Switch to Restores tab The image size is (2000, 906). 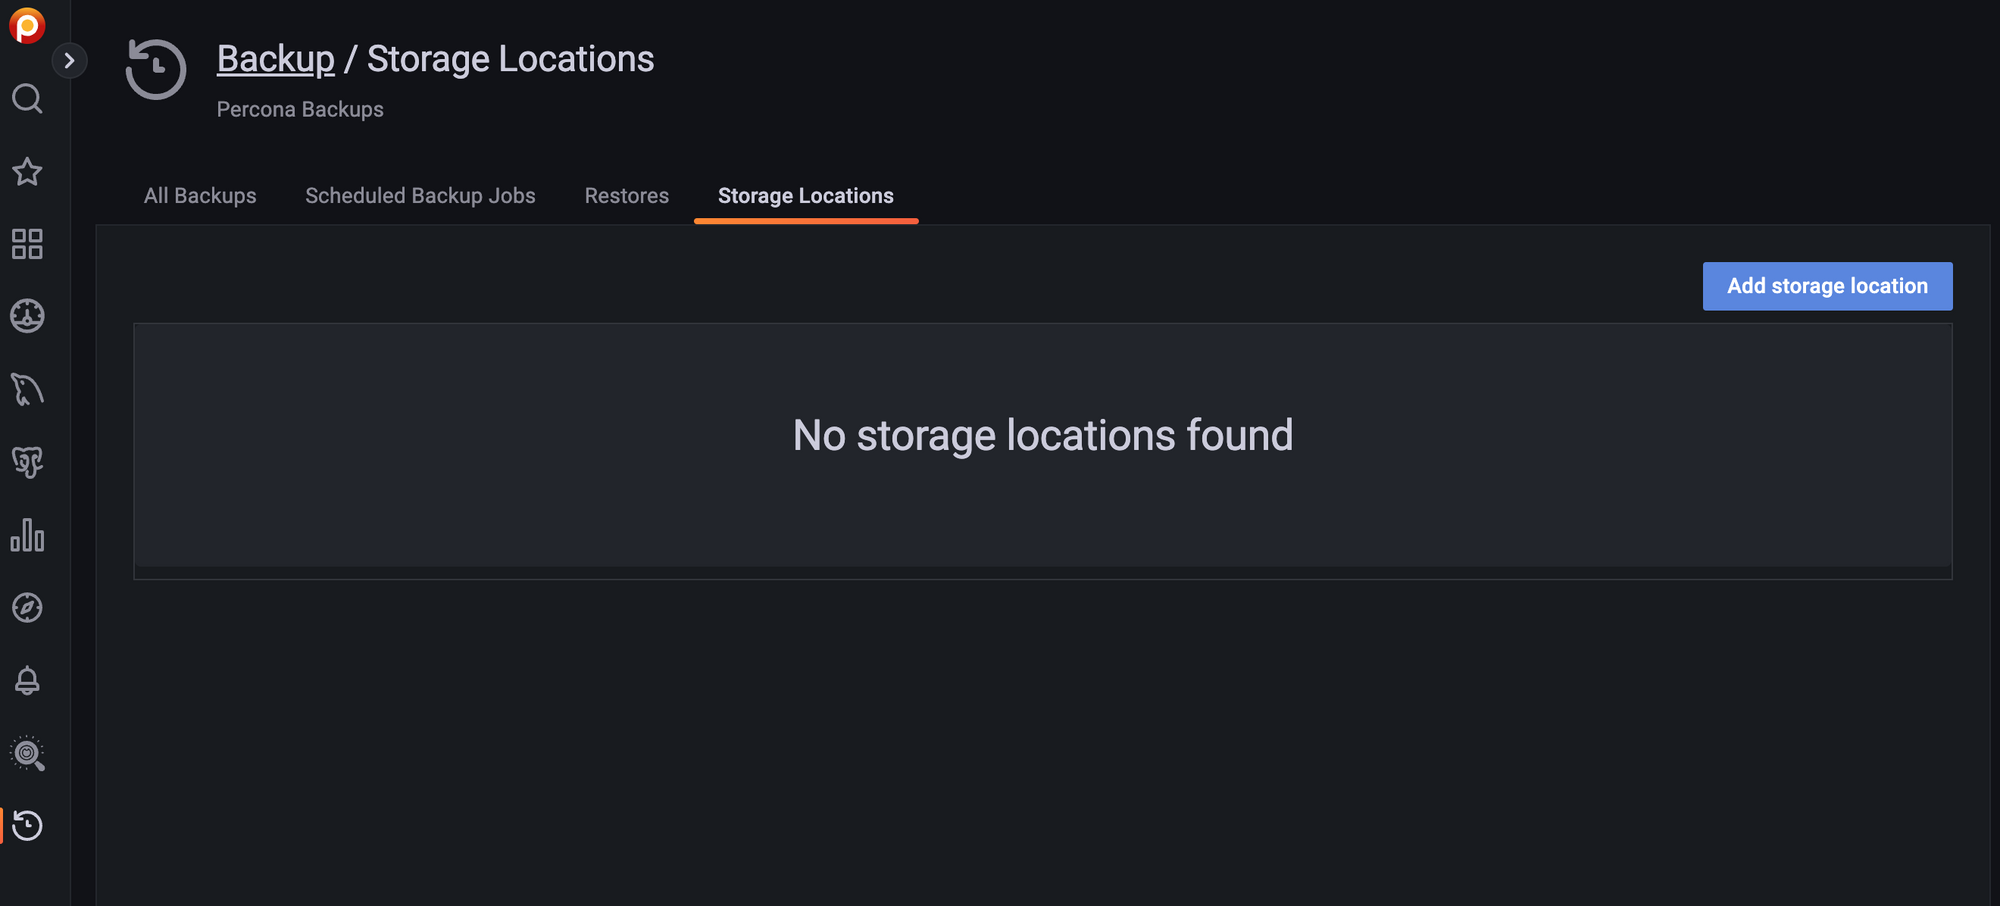[627, 196]
